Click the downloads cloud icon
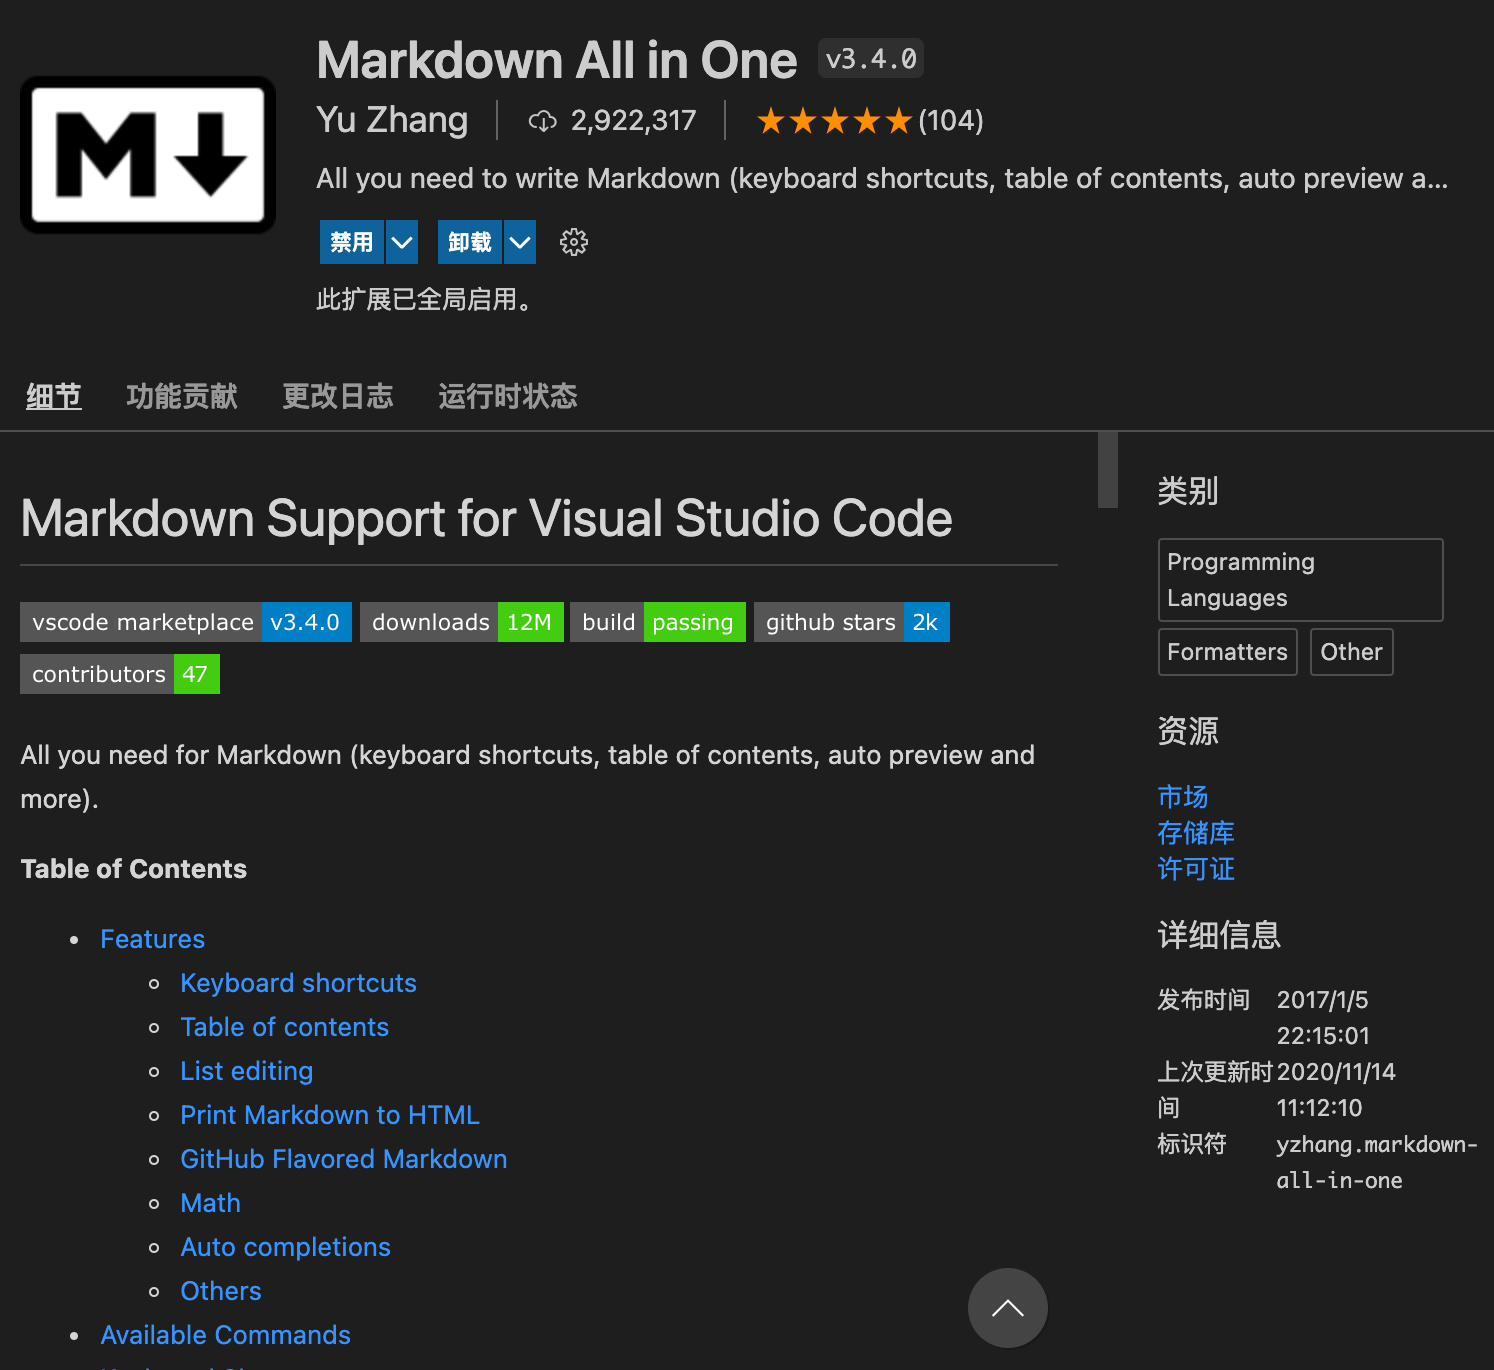This screenshot has width=1494, height=1370. coord(542,120)
